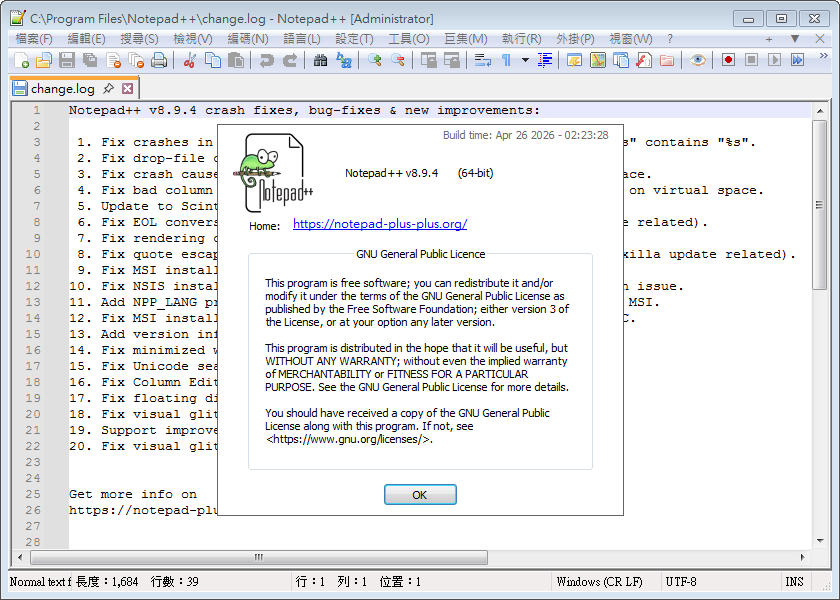Viewport: 840px width, 600px height.
Task: Toggle INS mode in status bar
Action: coord(794,582)
